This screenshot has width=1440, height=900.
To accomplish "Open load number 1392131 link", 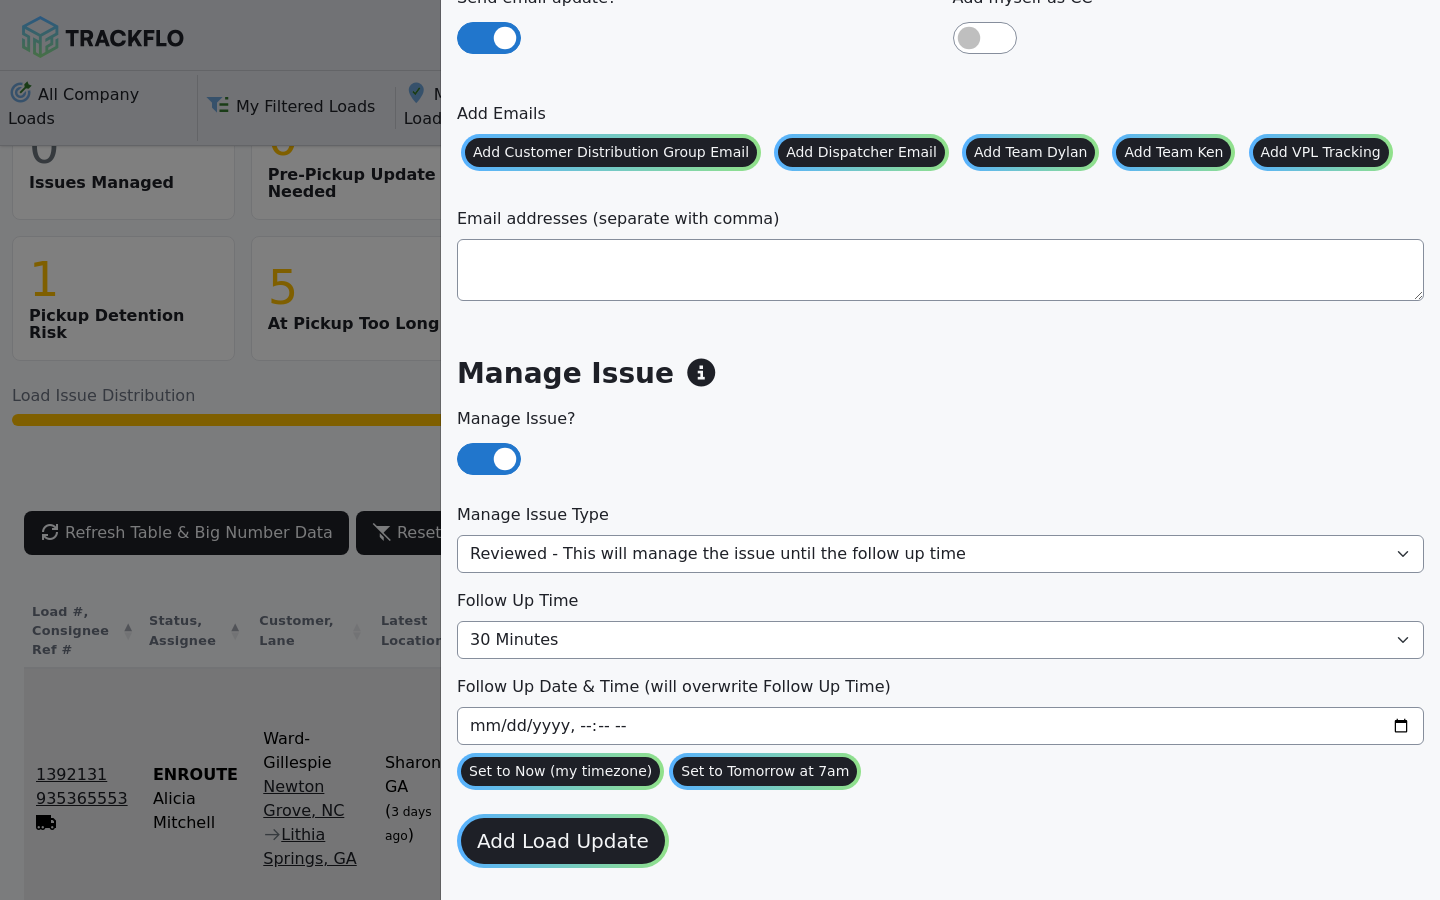I will pyautogui.click(x=71, y=774).
